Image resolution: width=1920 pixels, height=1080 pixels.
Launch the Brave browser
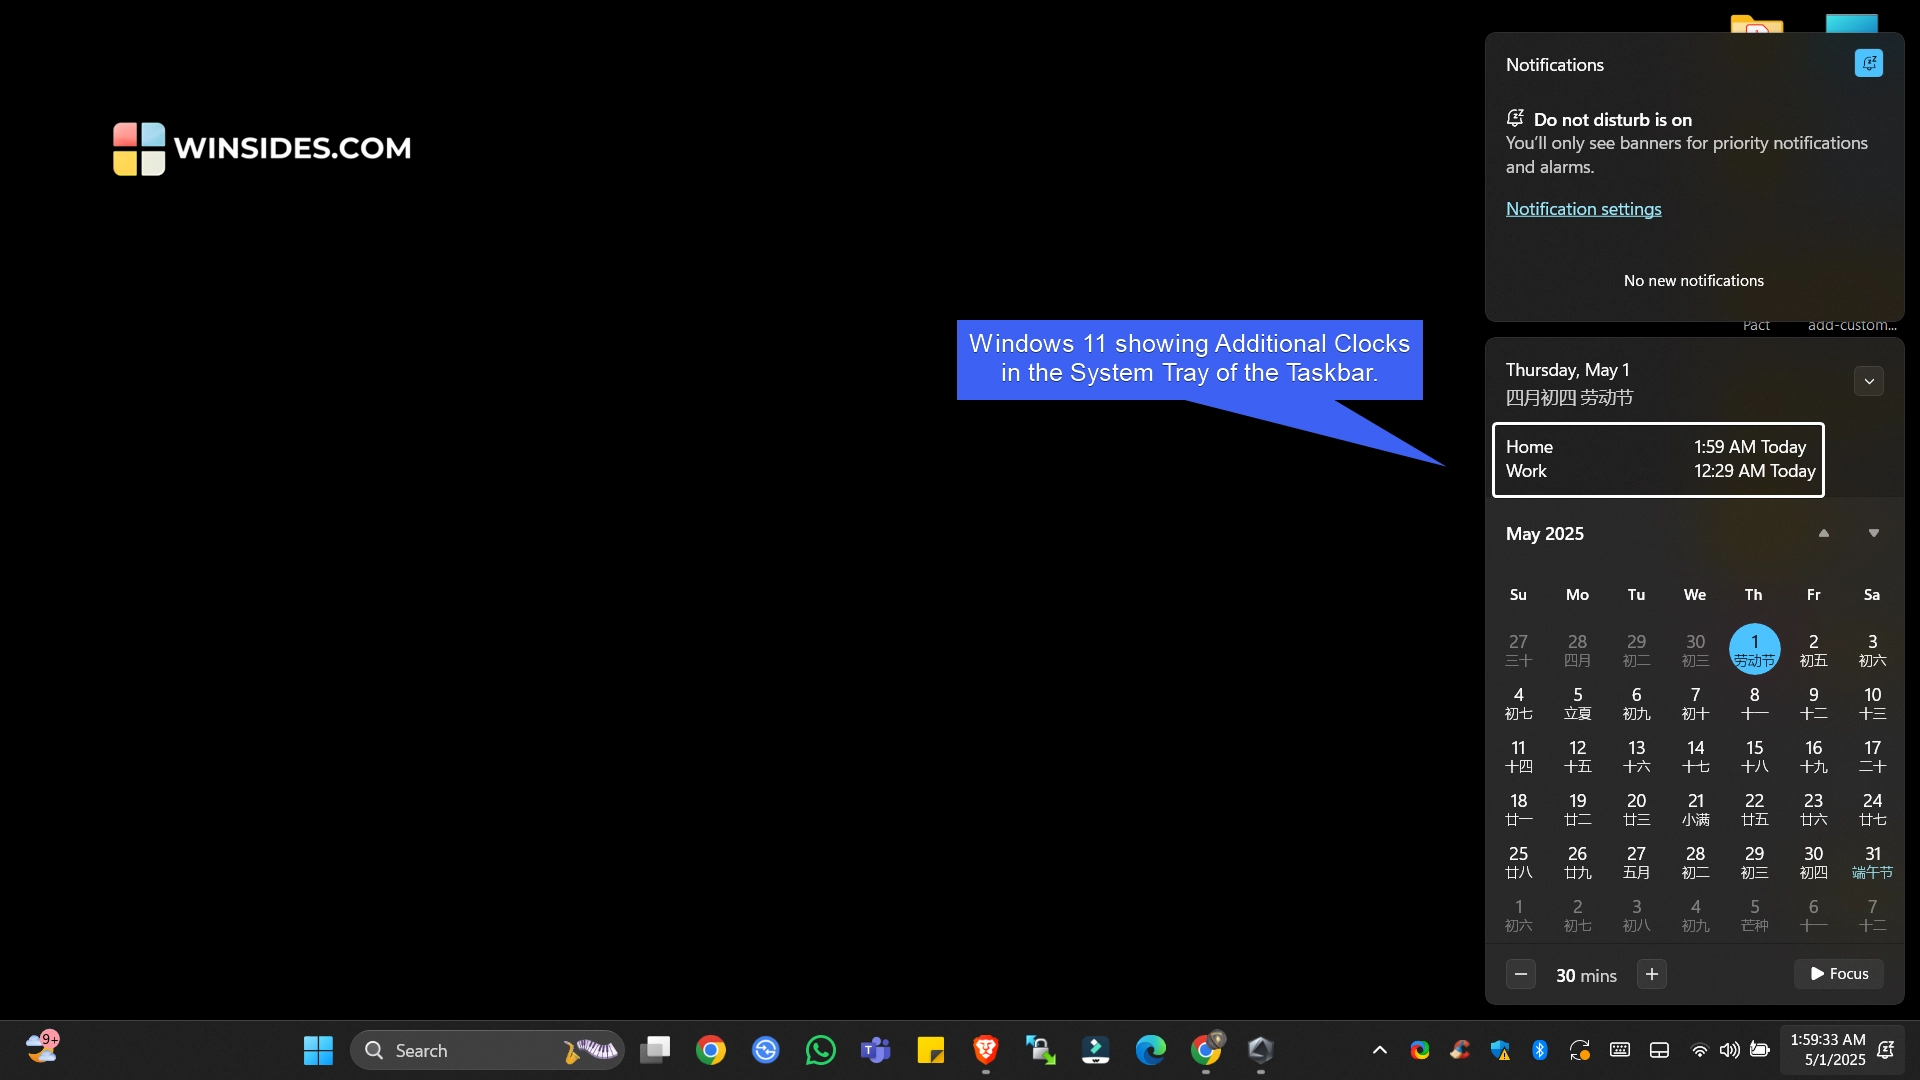(x=986, y=1050)
